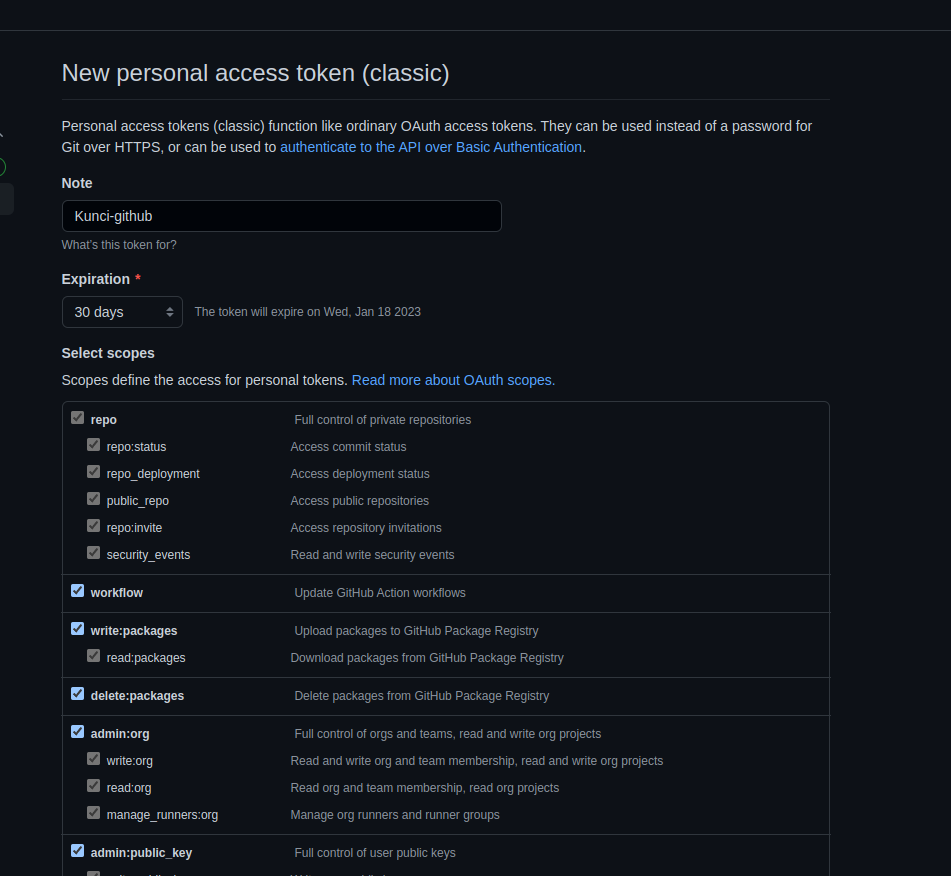Click the What's this token for link
The width and height of the screenshot is (951, 876).
pos(119,244)
